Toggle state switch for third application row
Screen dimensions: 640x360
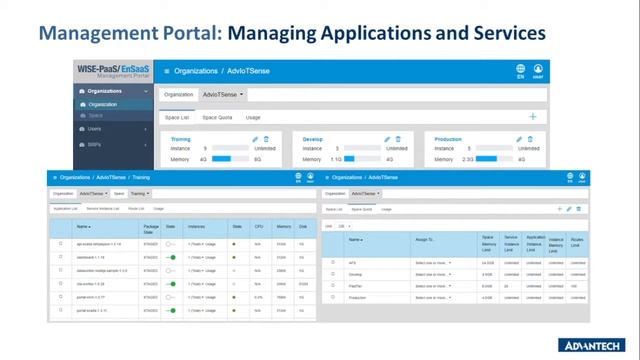170,271
